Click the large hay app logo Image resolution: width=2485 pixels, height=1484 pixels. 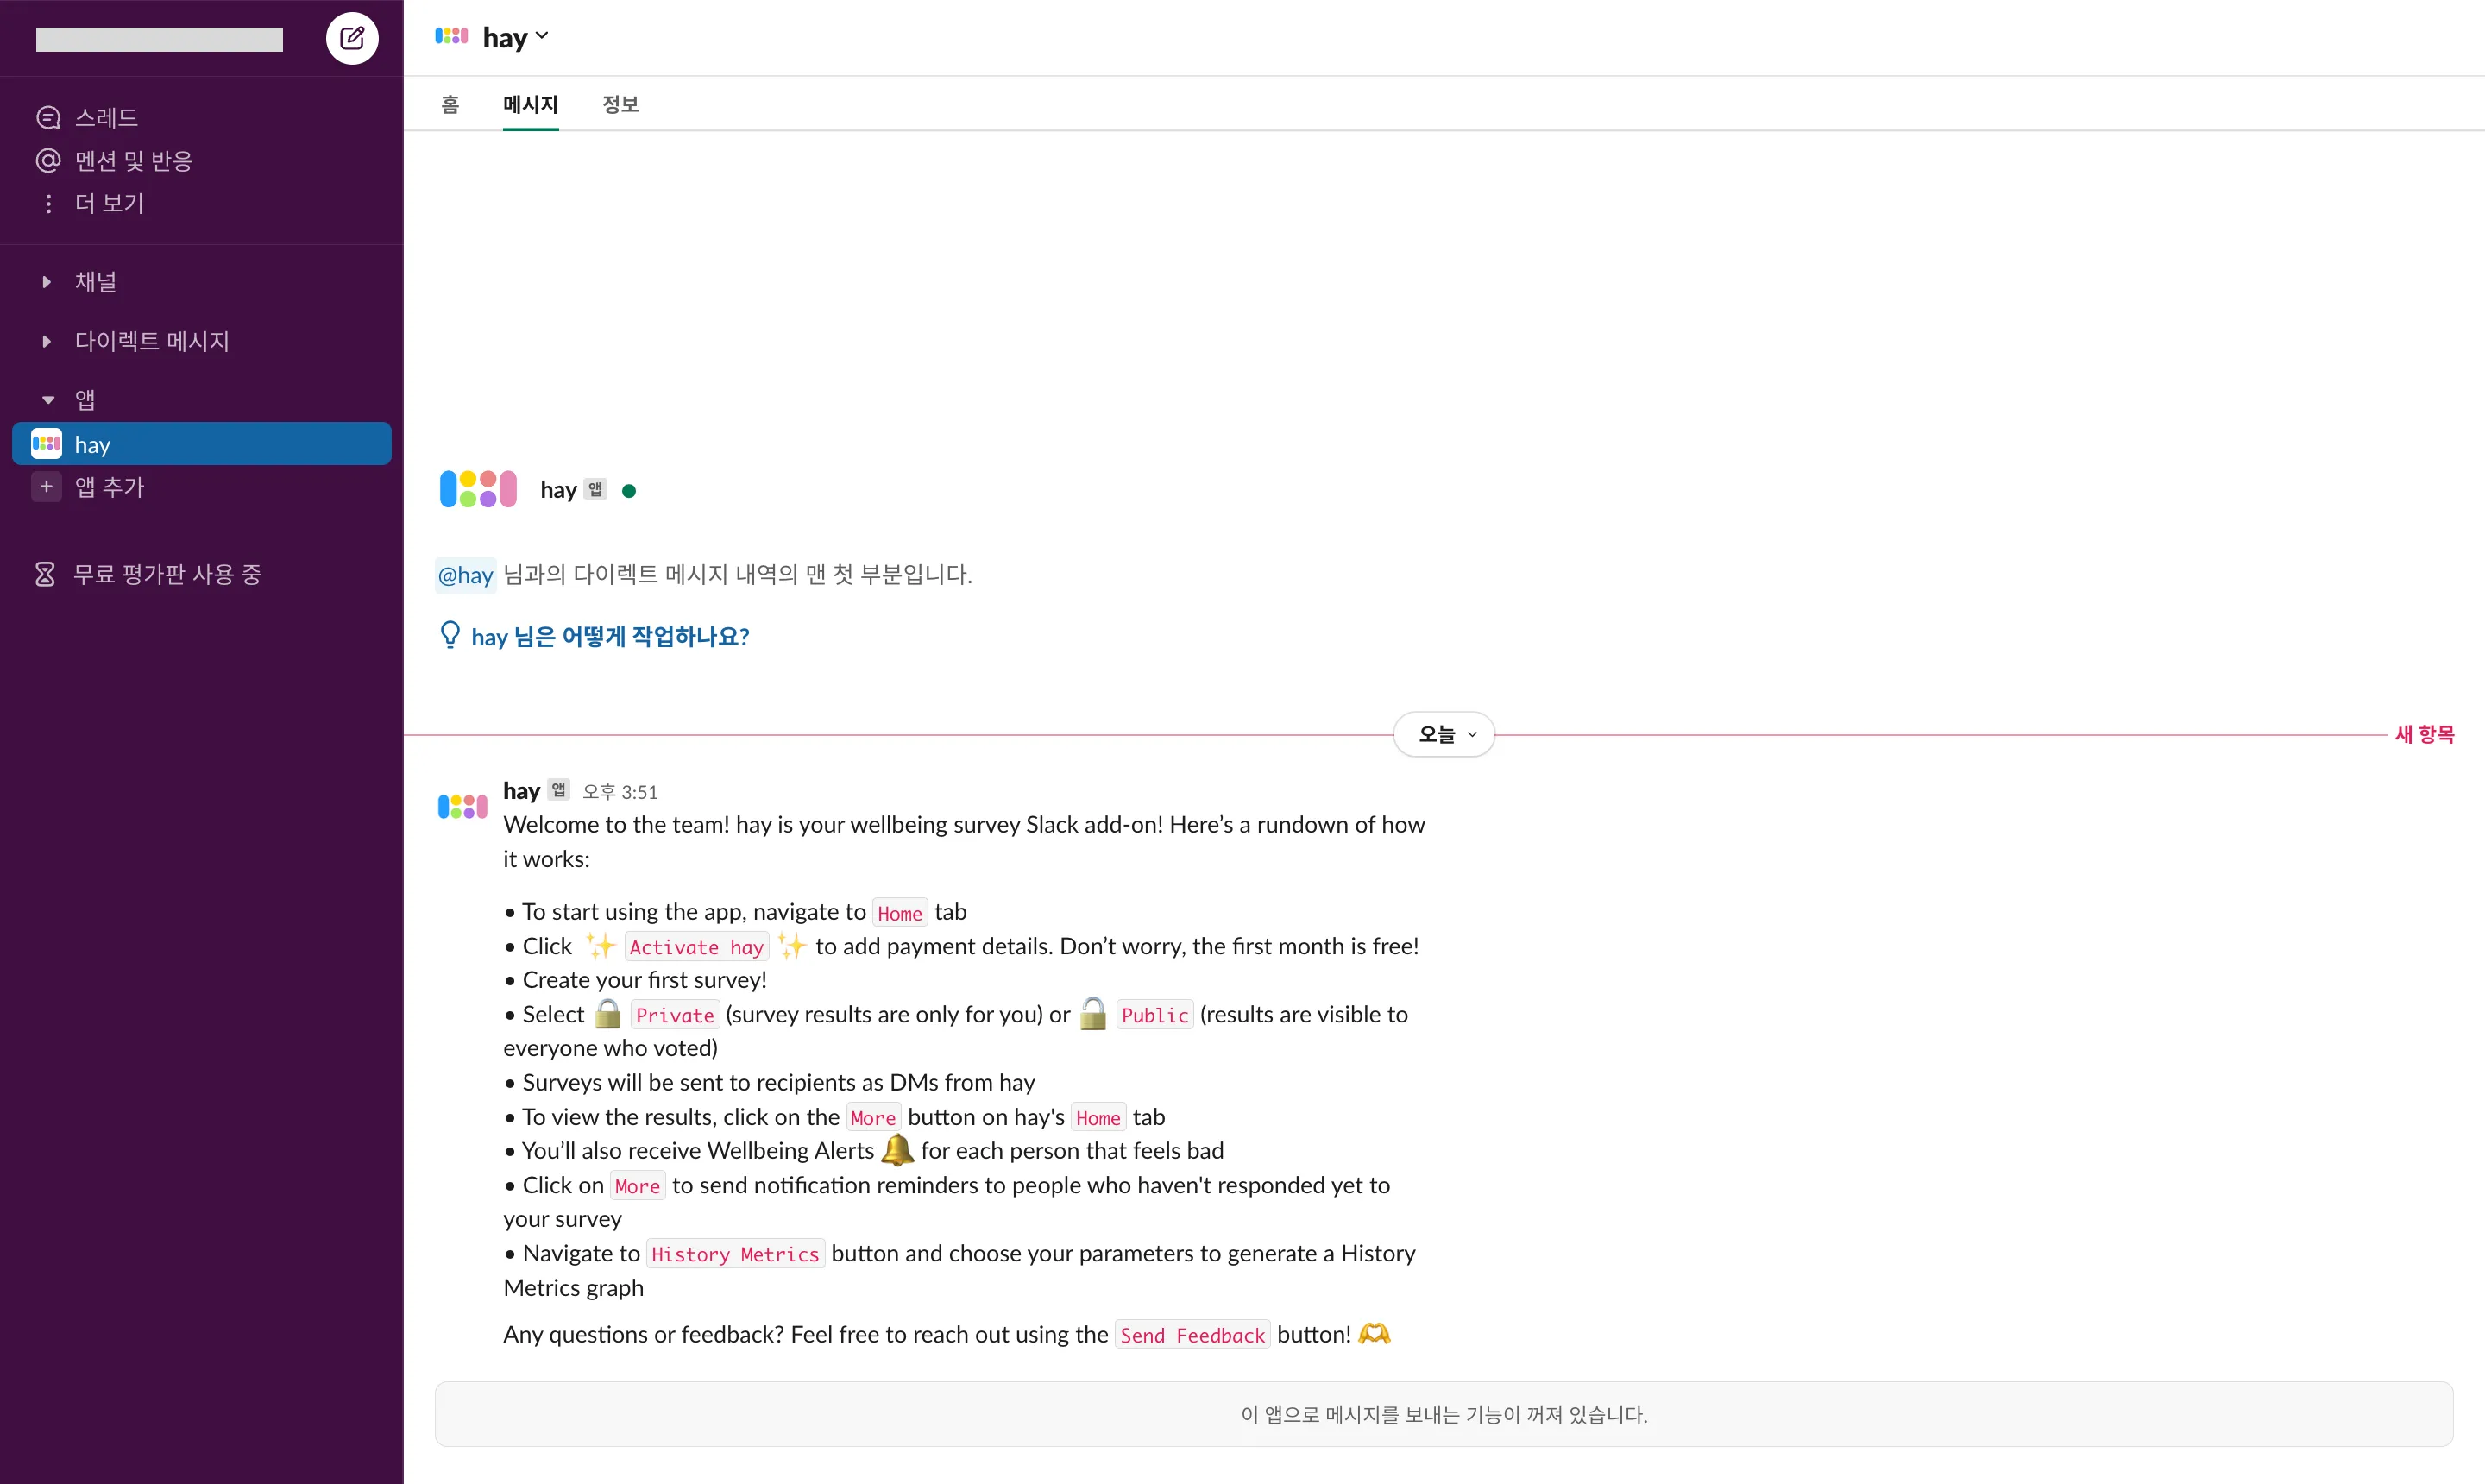478,489
